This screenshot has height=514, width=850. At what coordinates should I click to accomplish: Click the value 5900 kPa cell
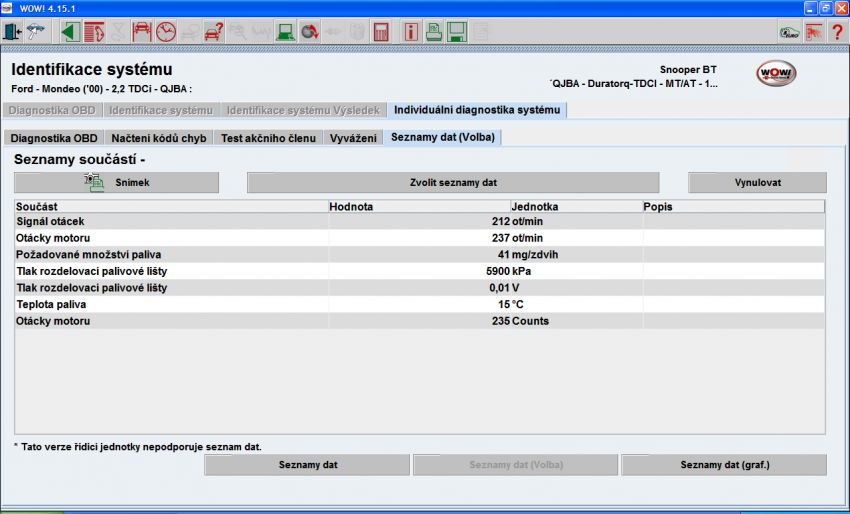pyautogui.click(x=420, y=271)
